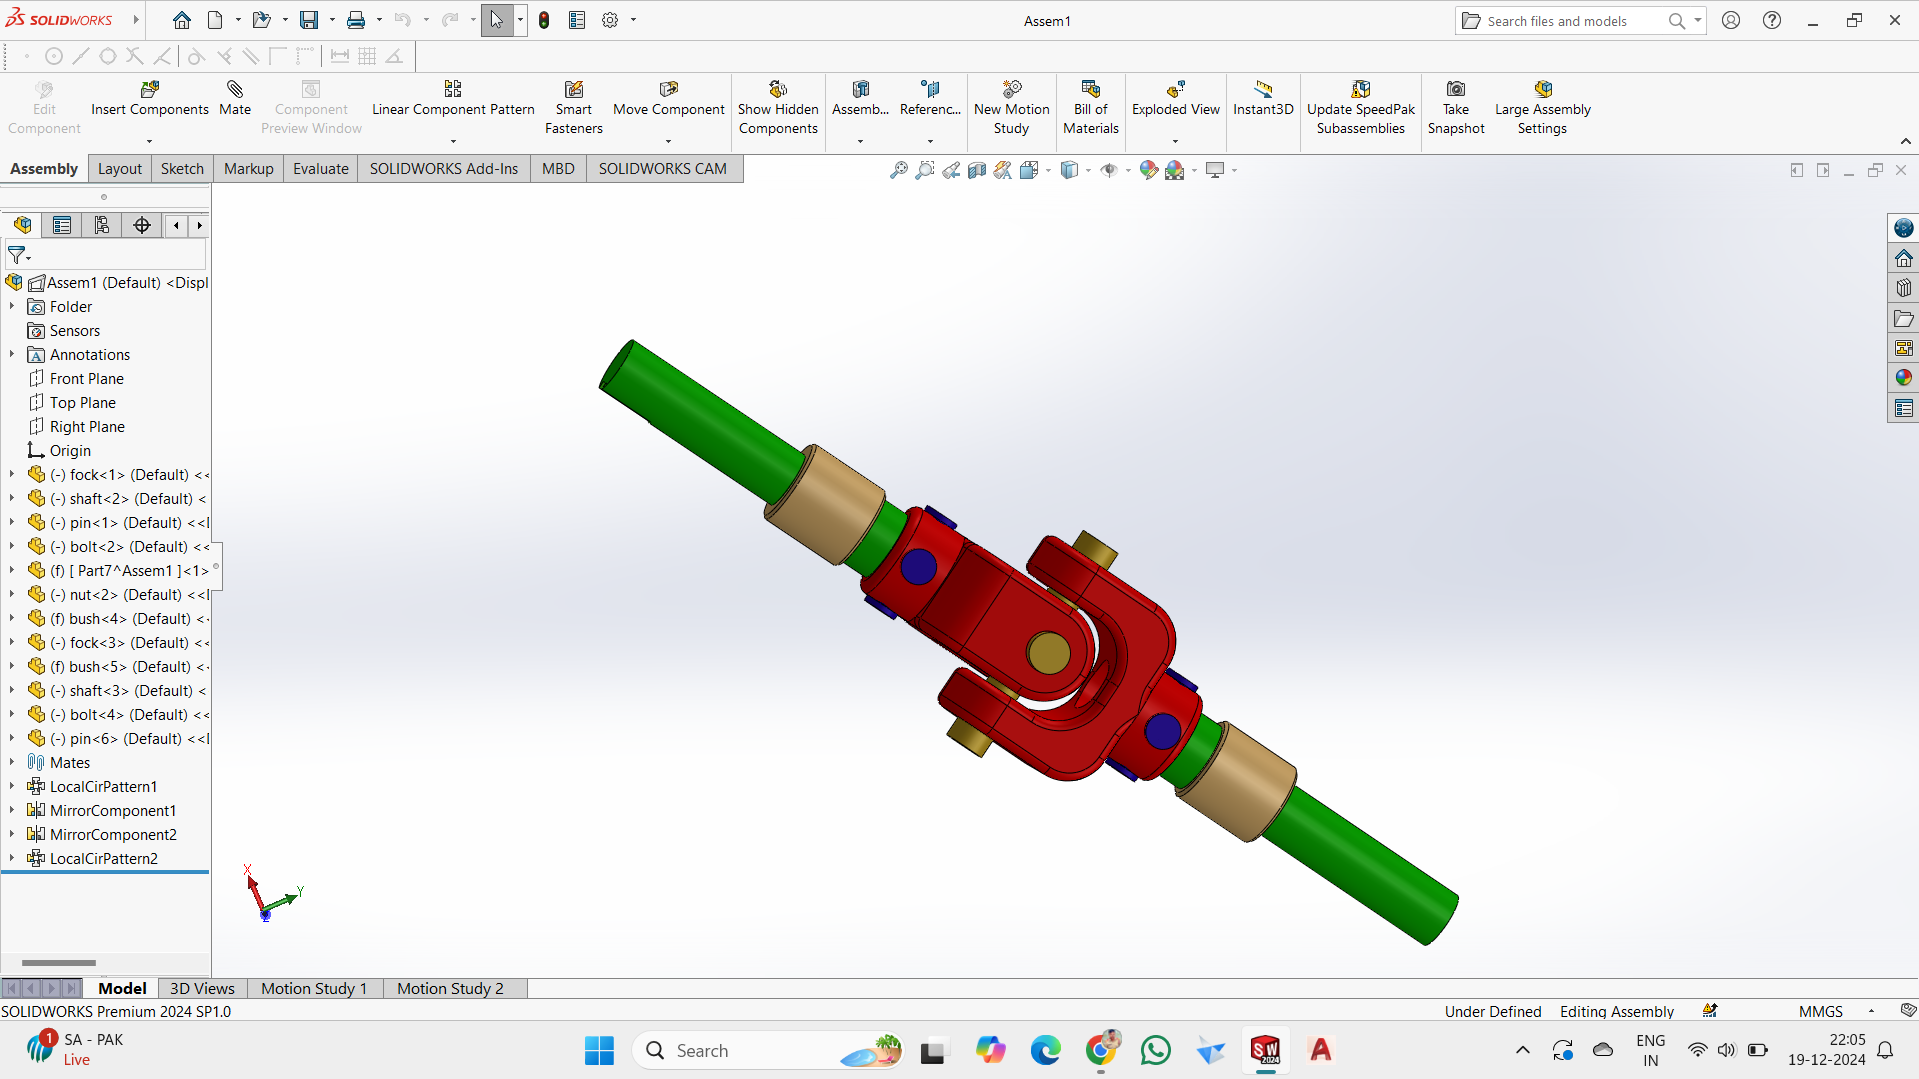The height and width of the screenshot is (1079, 1919).
Task: Click the Windows taskbar Search box
Action: [x=768, y=1050]
